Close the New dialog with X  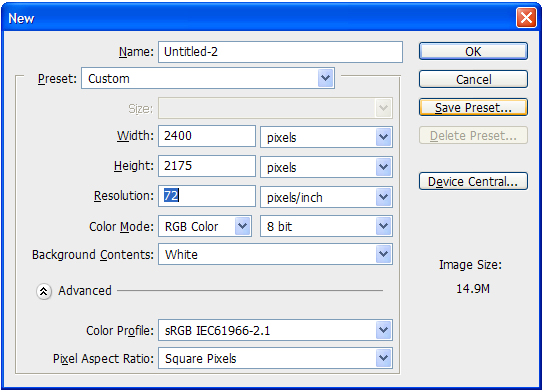[x=526, y=17]
